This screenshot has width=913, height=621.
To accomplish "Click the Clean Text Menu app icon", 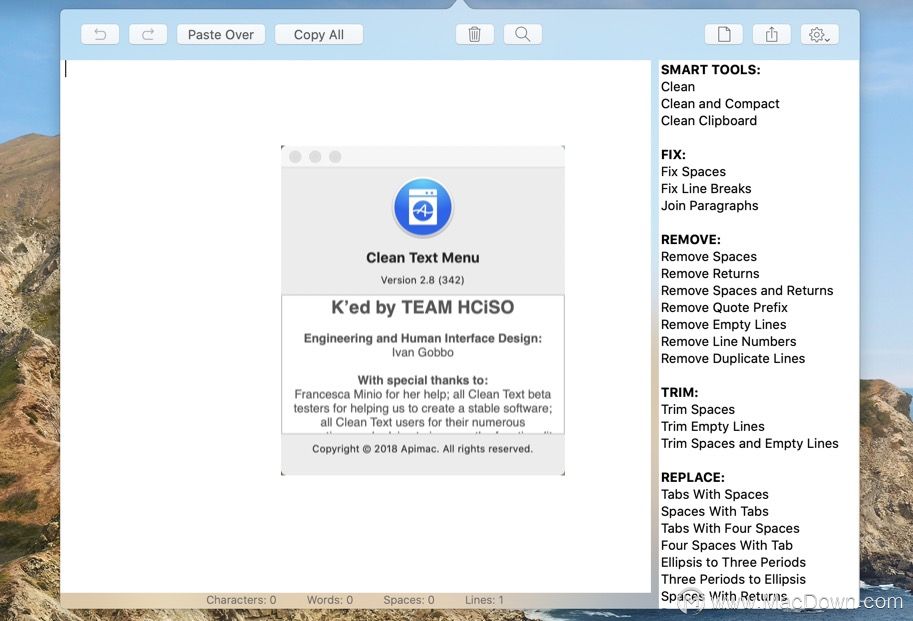I will 423,208.
